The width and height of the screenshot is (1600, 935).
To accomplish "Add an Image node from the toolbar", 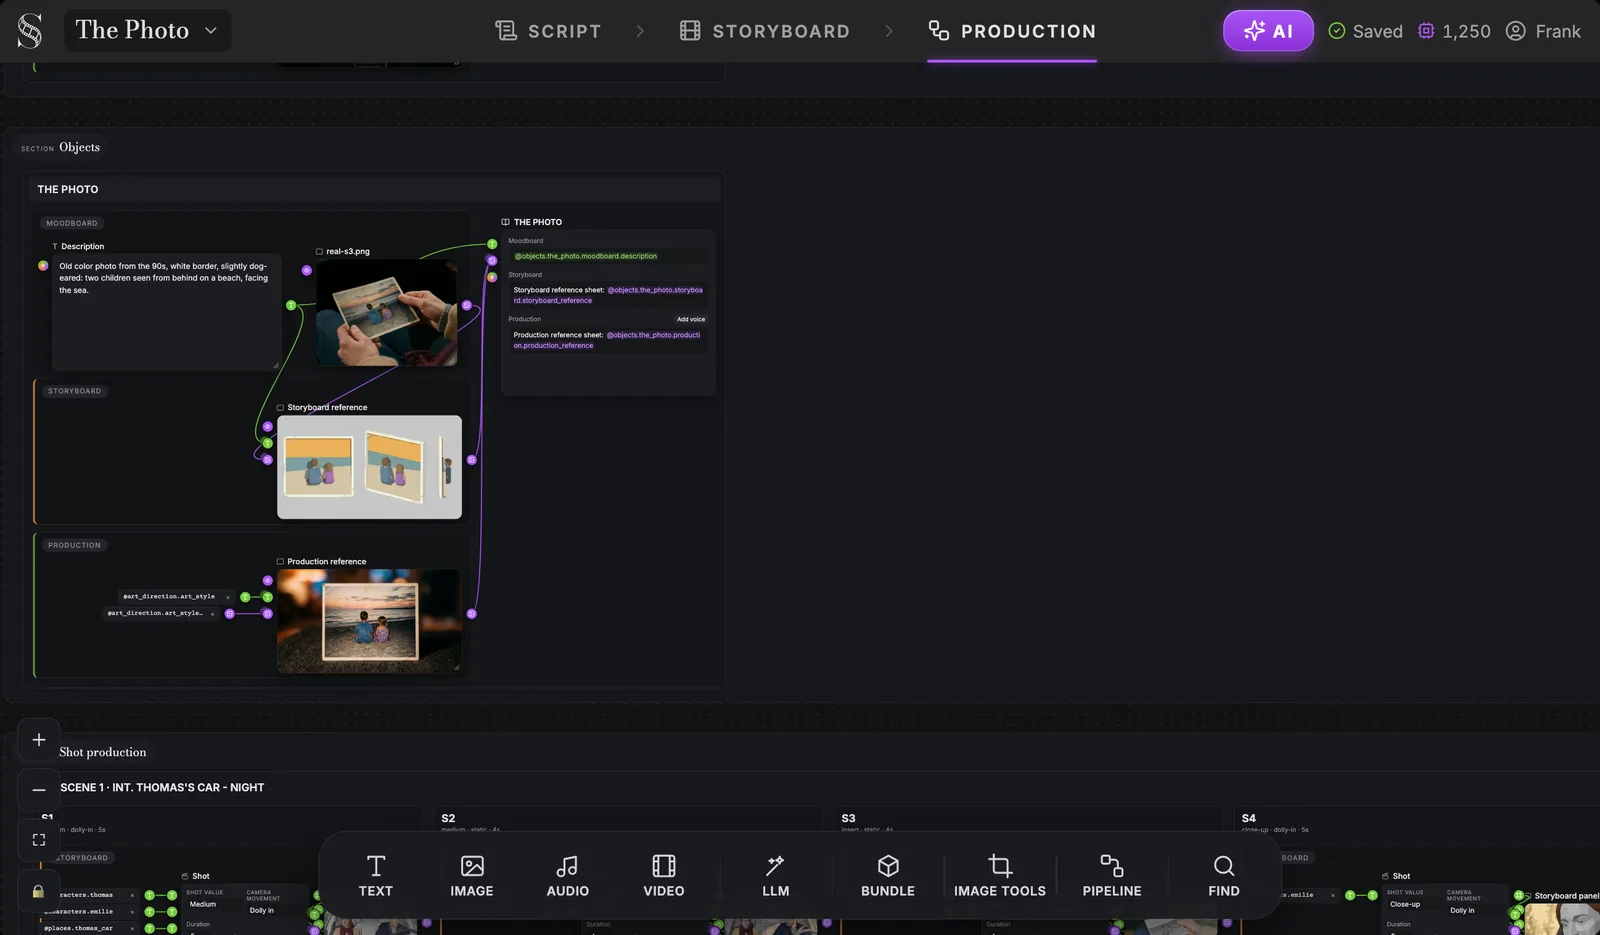I will [472, 876].
